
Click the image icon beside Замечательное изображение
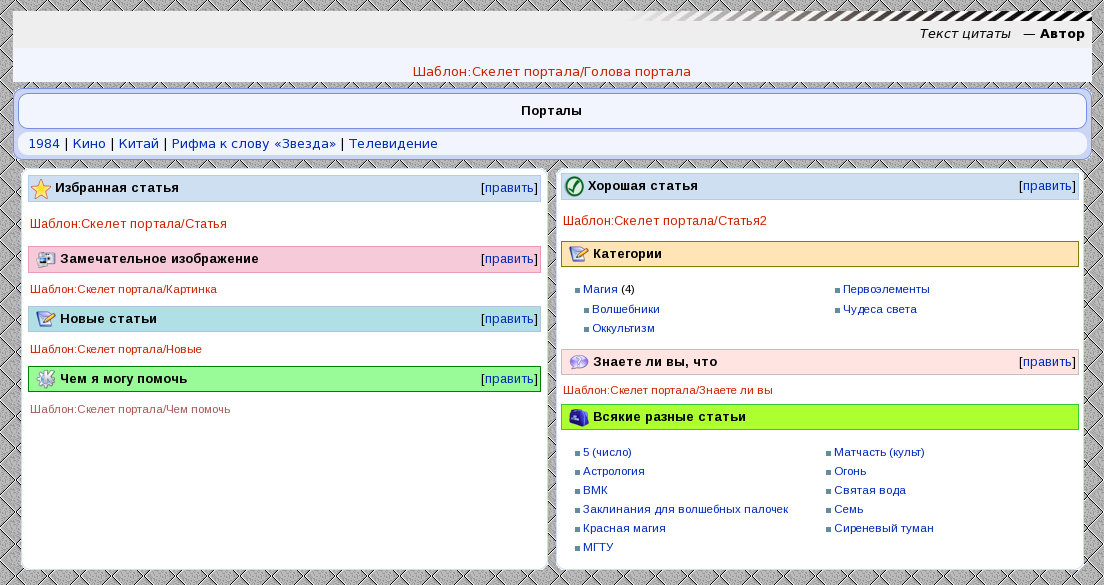[46, 259]
